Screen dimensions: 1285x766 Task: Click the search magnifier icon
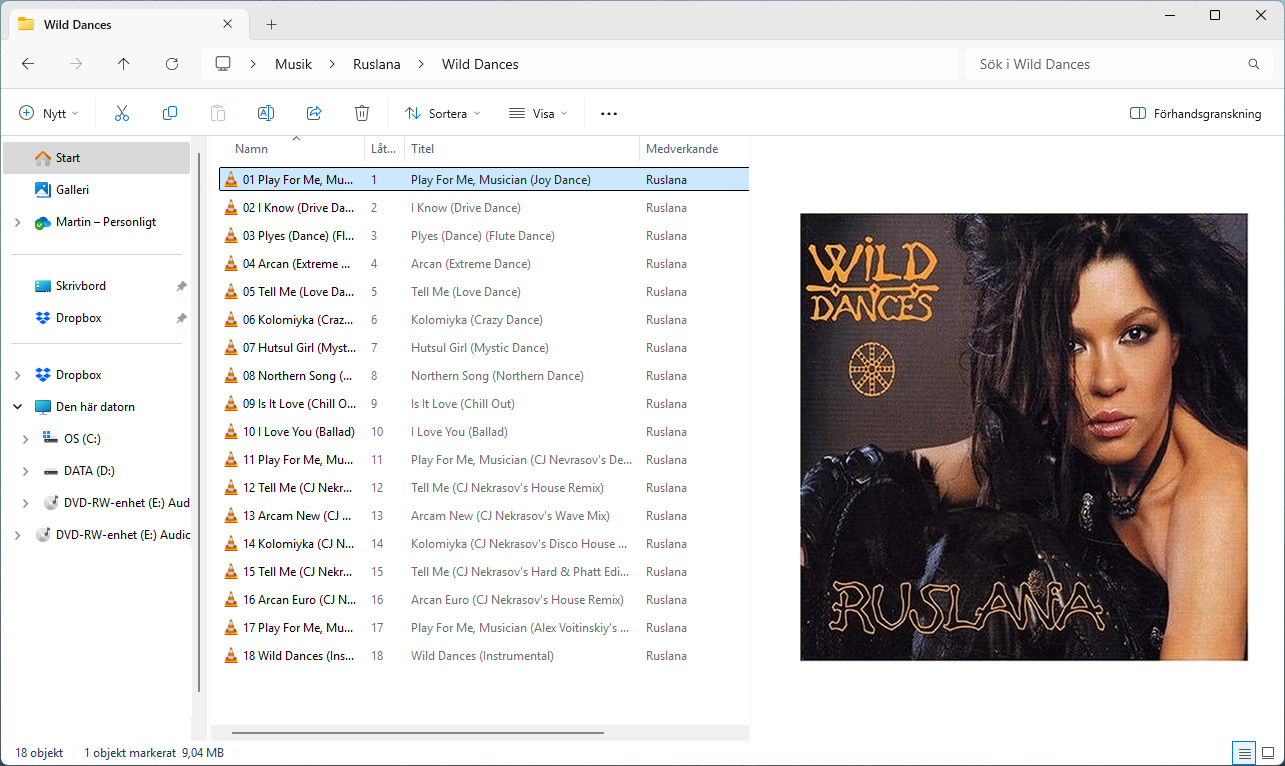coord(1254,64)
